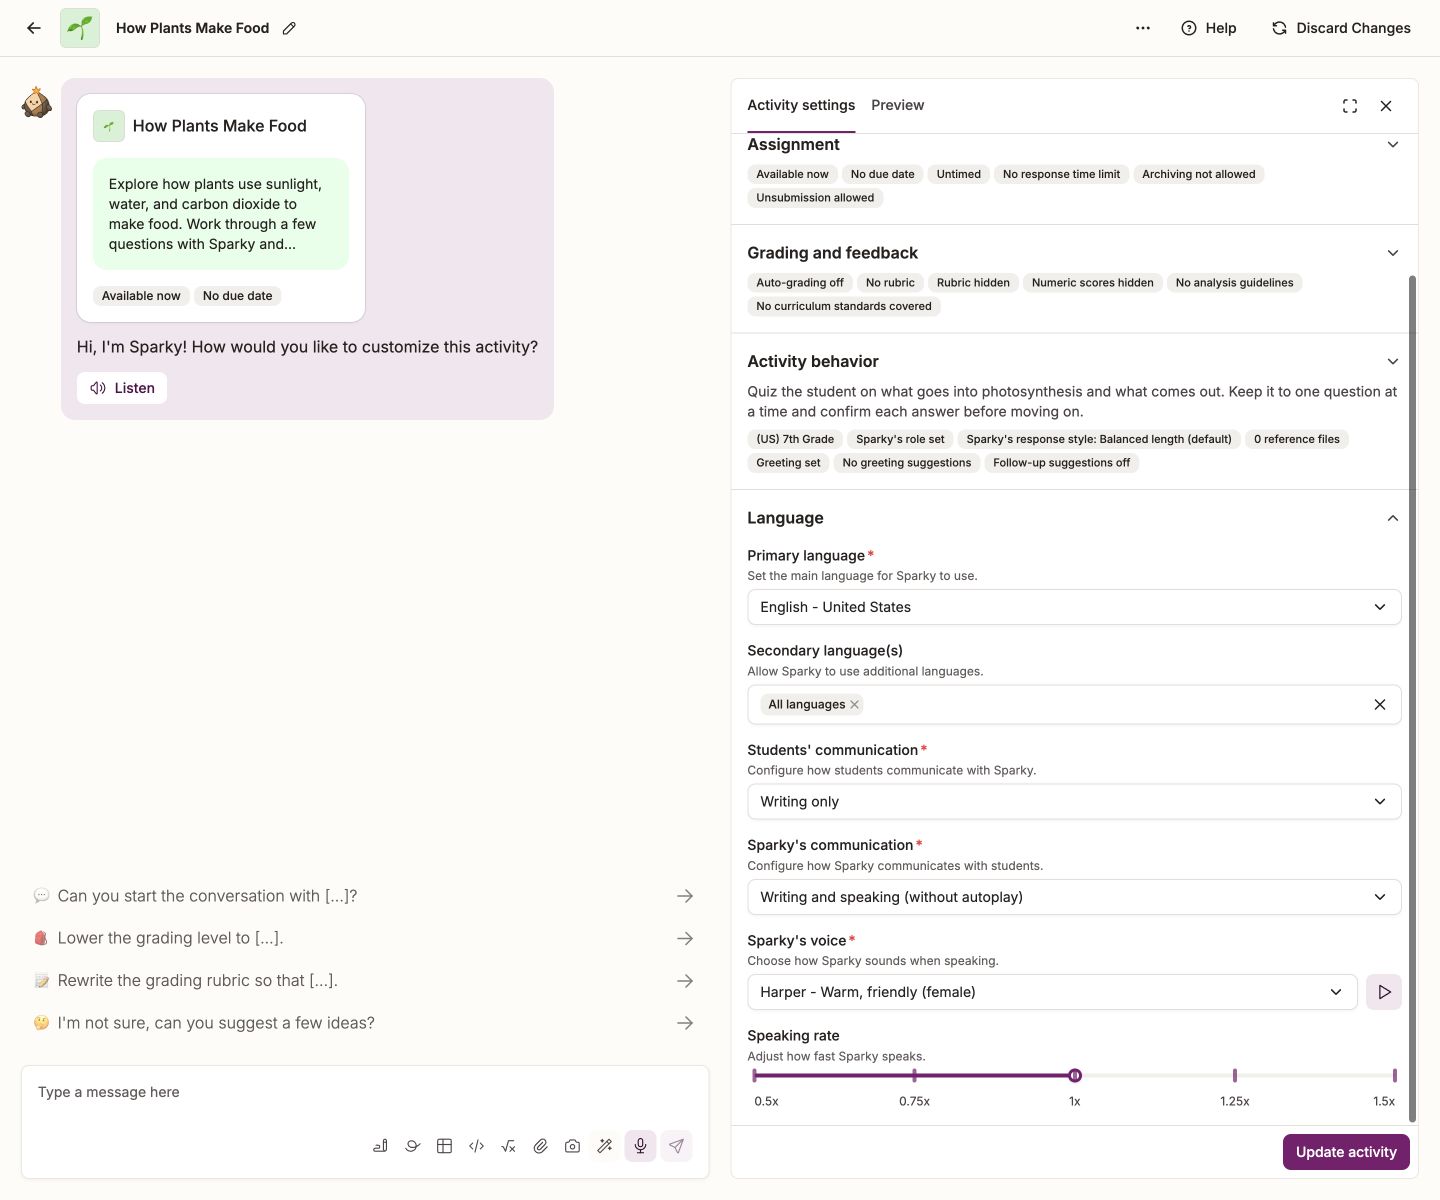Set speaking rate to 1.25x on slider

coord(1235,1076)
